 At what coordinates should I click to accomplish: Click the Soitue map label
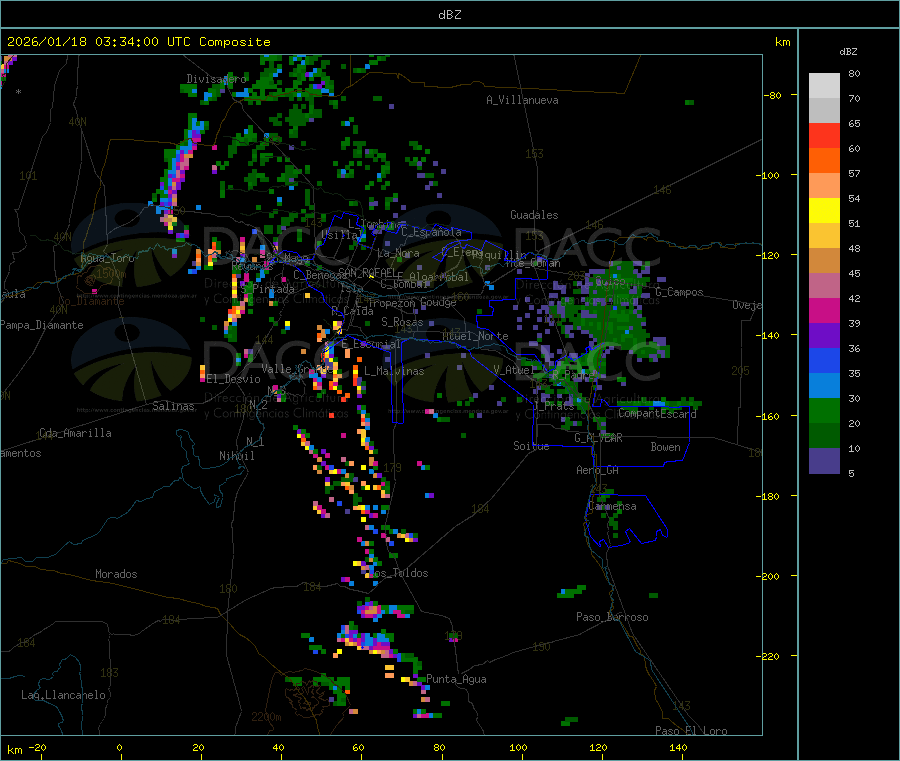click(x=531, y=446)
